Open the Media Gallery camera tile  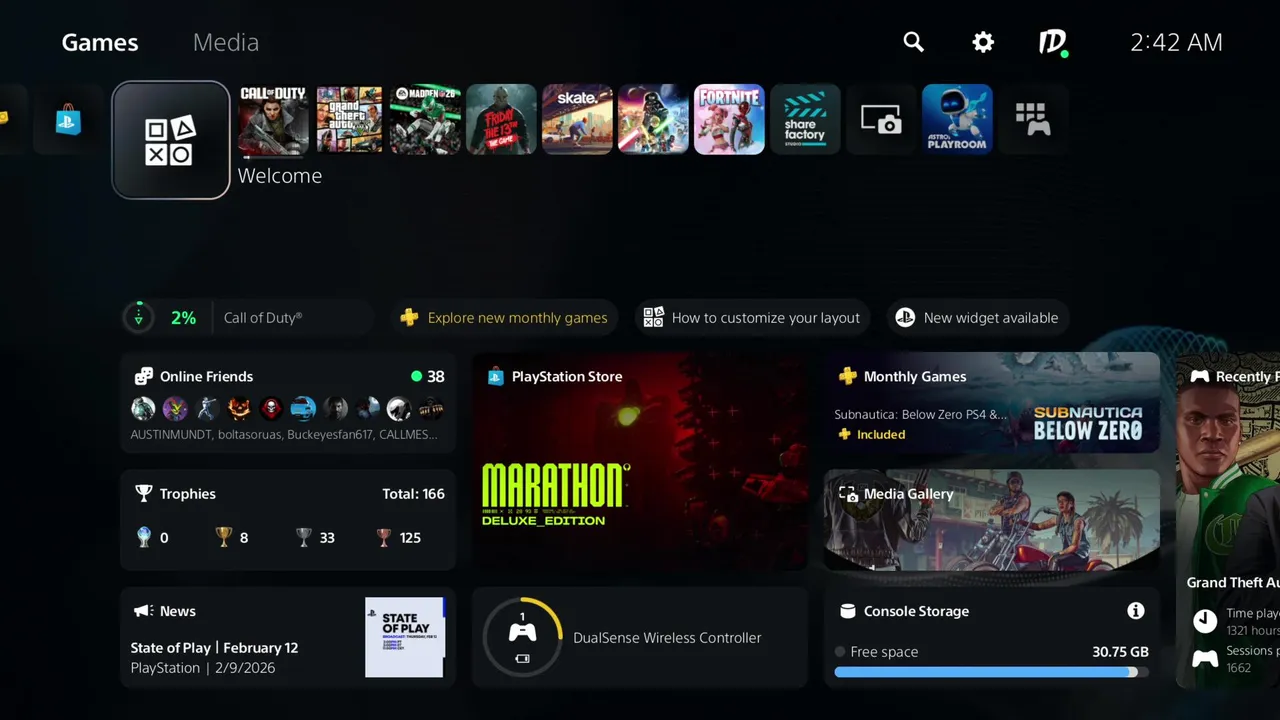point(881,119)
